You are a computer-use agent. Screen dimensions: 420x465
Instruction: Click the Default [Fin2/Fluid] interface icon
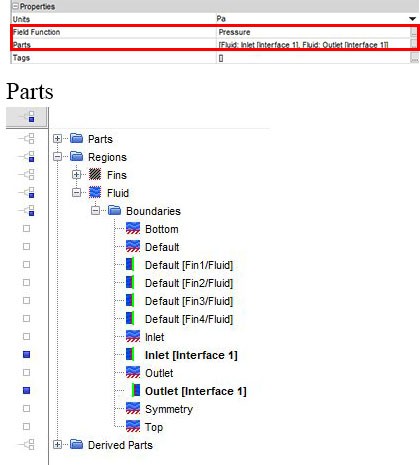(x=130, y=282)
